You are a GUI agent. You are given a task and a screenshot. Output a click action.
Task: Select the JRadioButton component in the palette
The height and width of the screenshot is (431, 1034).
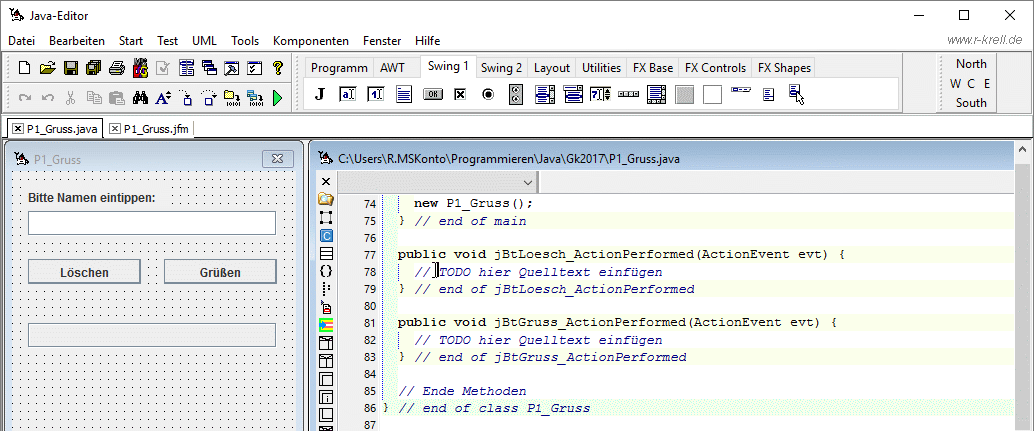pos(488,95)
